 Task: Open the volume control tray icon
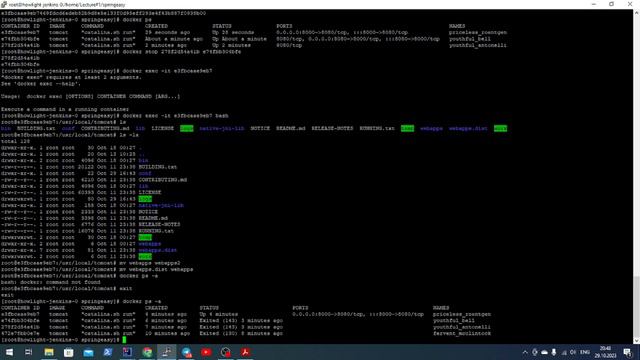pyautogui.click(x=573, y=352)
